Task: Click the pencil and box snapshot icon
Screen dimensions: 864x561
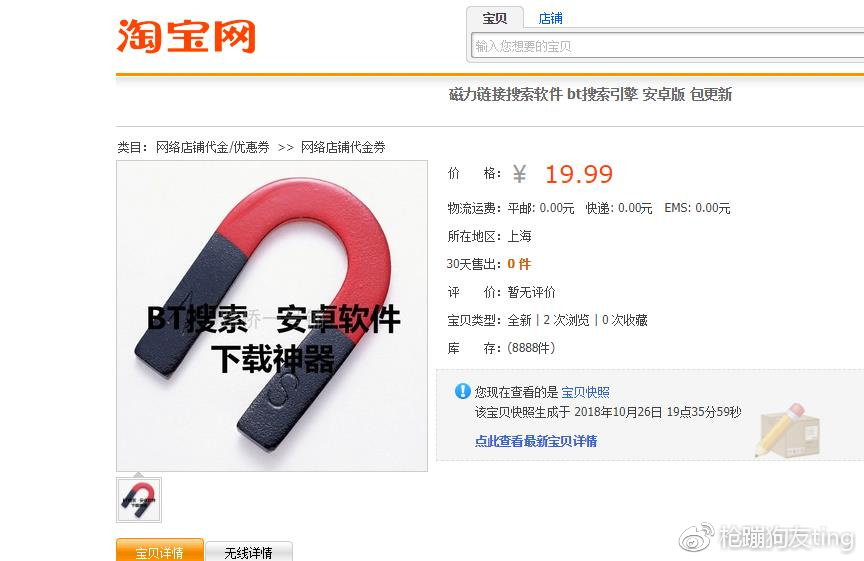Action: pos(787,431)
